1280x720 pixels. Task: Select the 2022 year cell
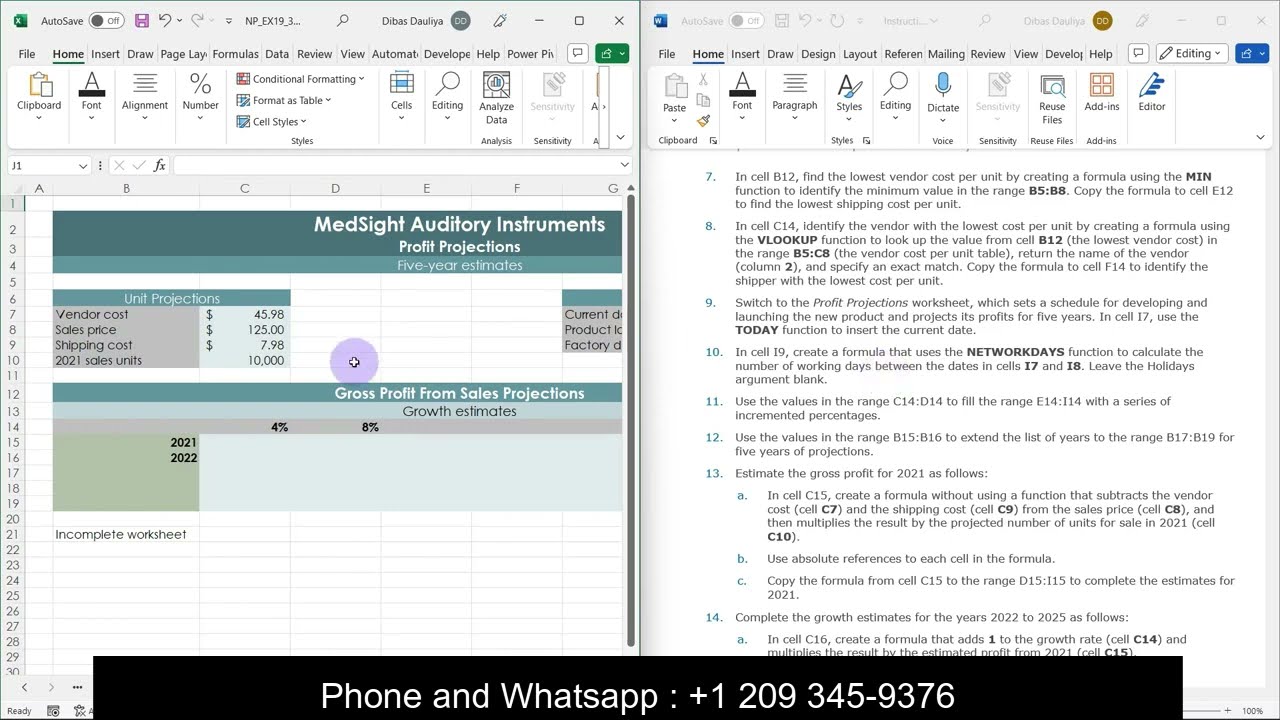click(x=126, y=458)
